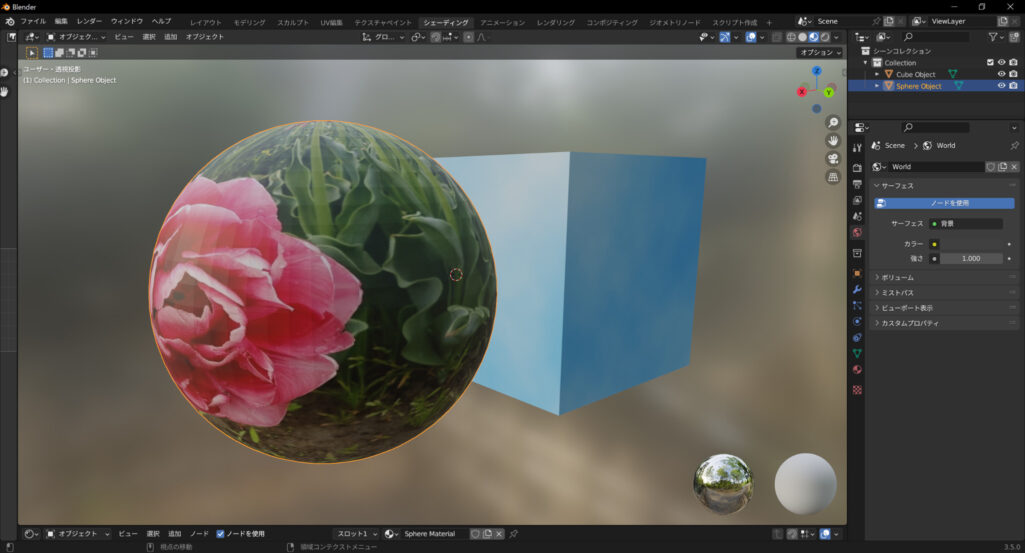The image size is (1025, 553).
Task: Pin the Sphere Material in node editor
Action: [x=514, y=533]
